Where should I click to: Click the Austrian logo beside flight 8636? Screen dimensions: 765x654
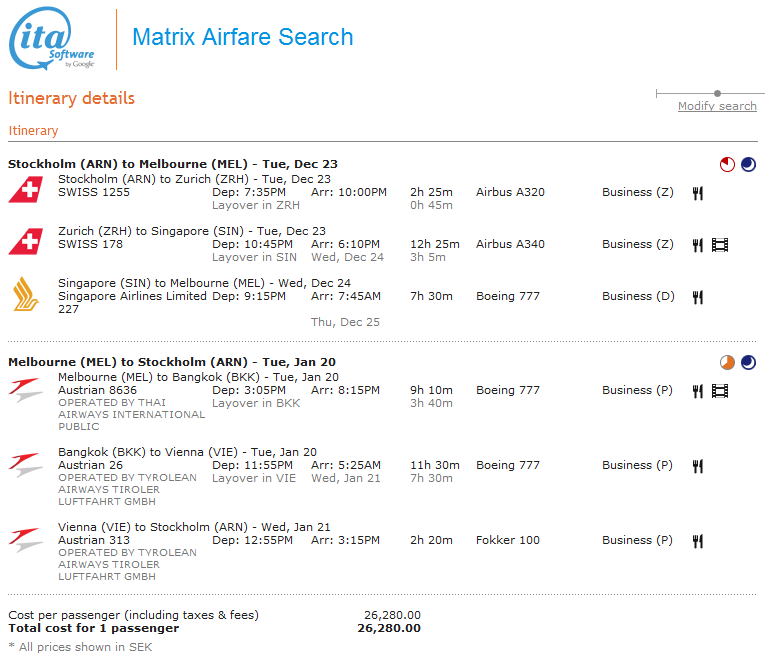(x=26, y=390)
